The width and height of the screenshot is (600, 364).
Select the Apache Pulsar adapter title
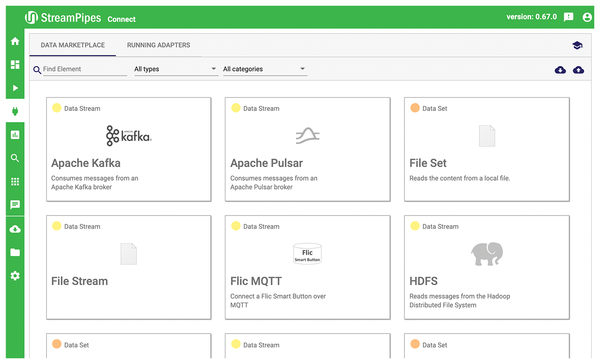(266, 163)
